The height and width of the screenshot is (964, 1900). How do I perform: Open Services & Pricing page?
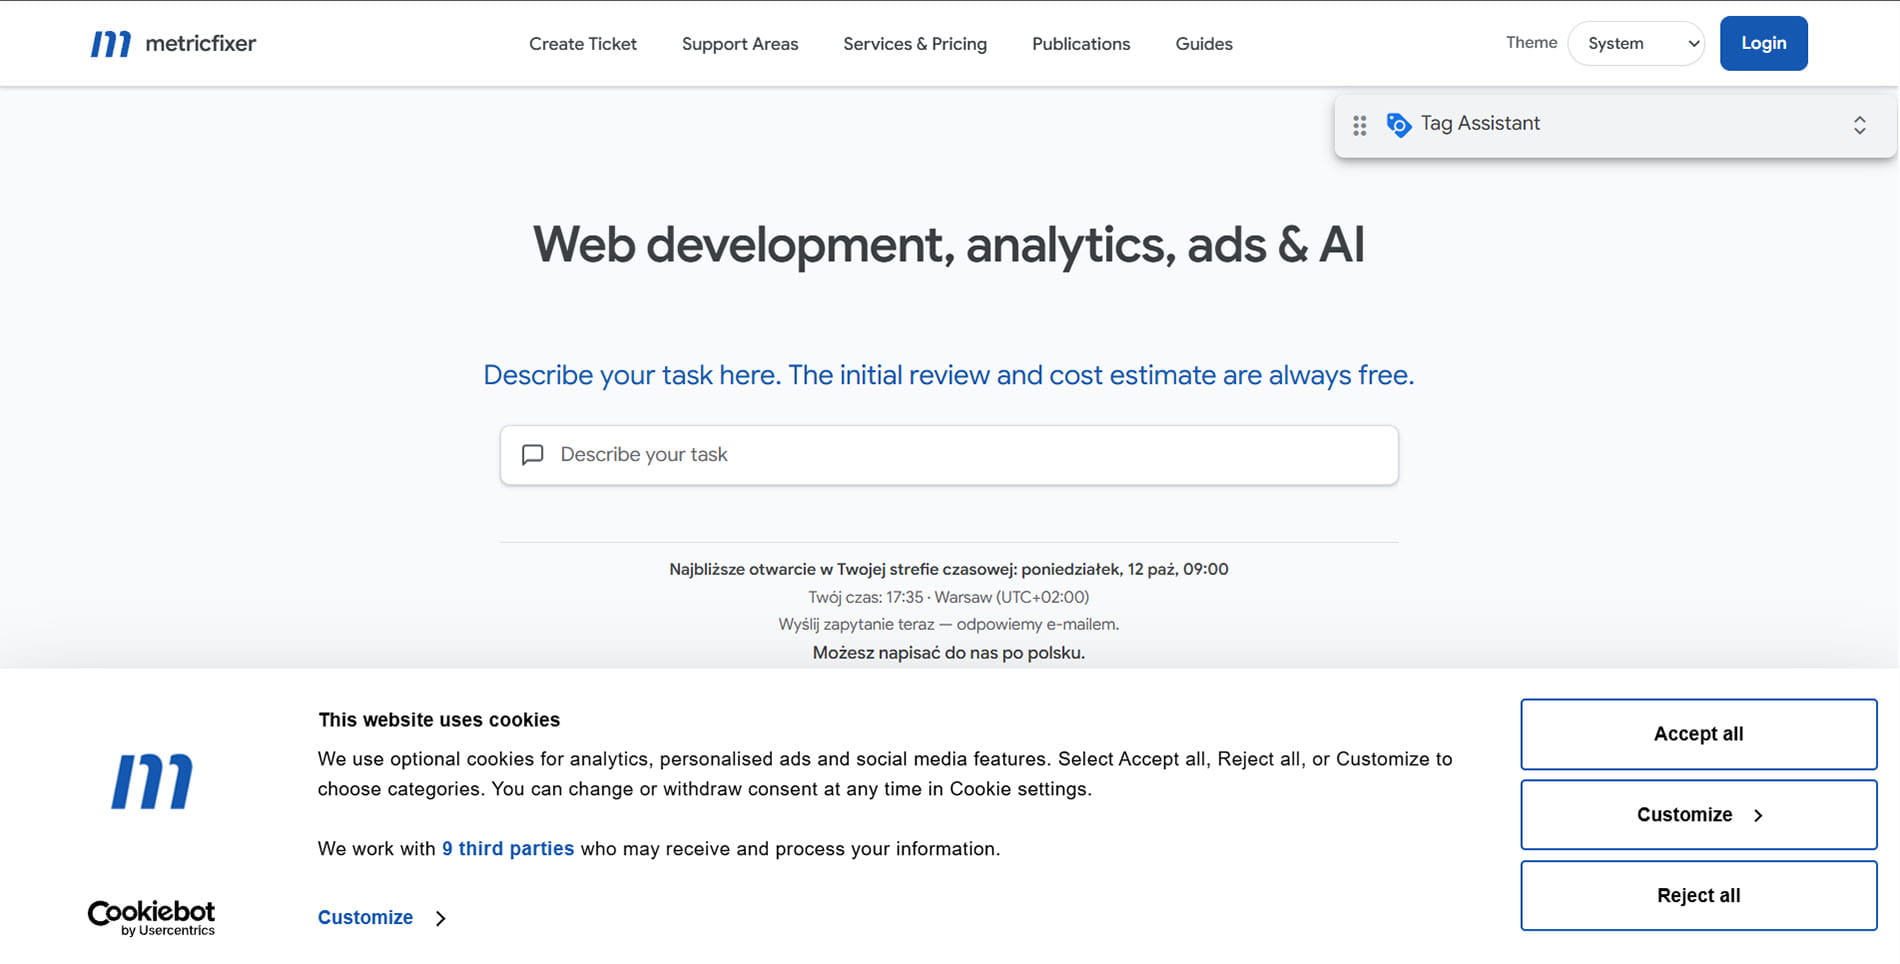(915, 44)
